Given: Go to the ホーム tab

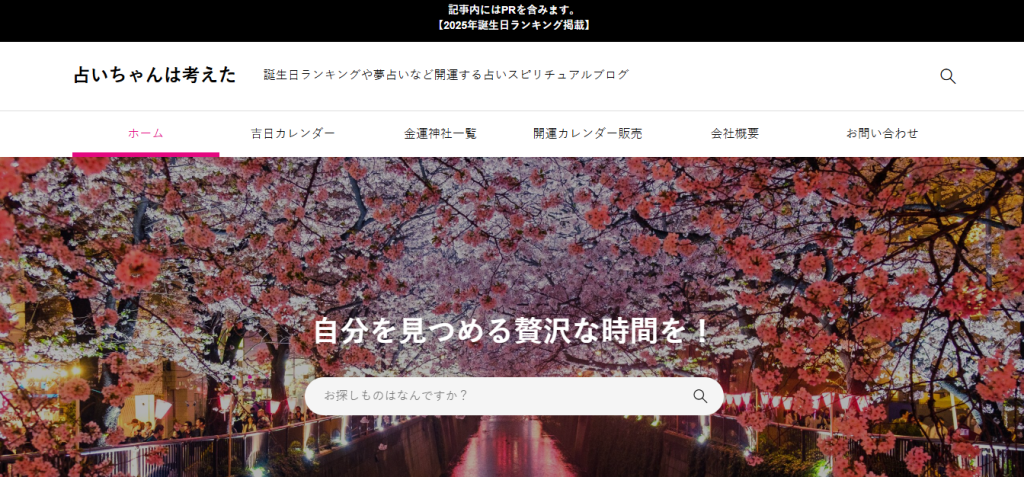Looking at the screenshot, I should (x=145, y=133).
